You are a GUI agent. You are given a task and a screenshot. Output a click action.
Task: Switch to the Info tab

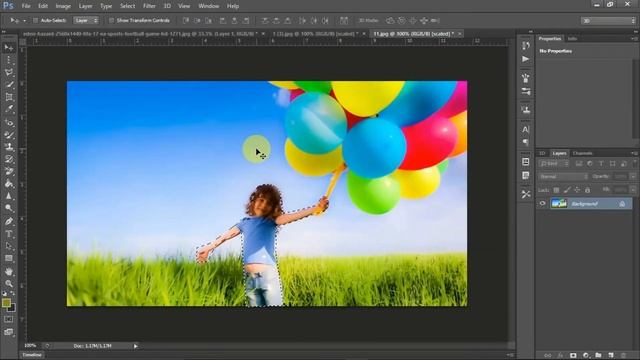[x=572, y=39]
